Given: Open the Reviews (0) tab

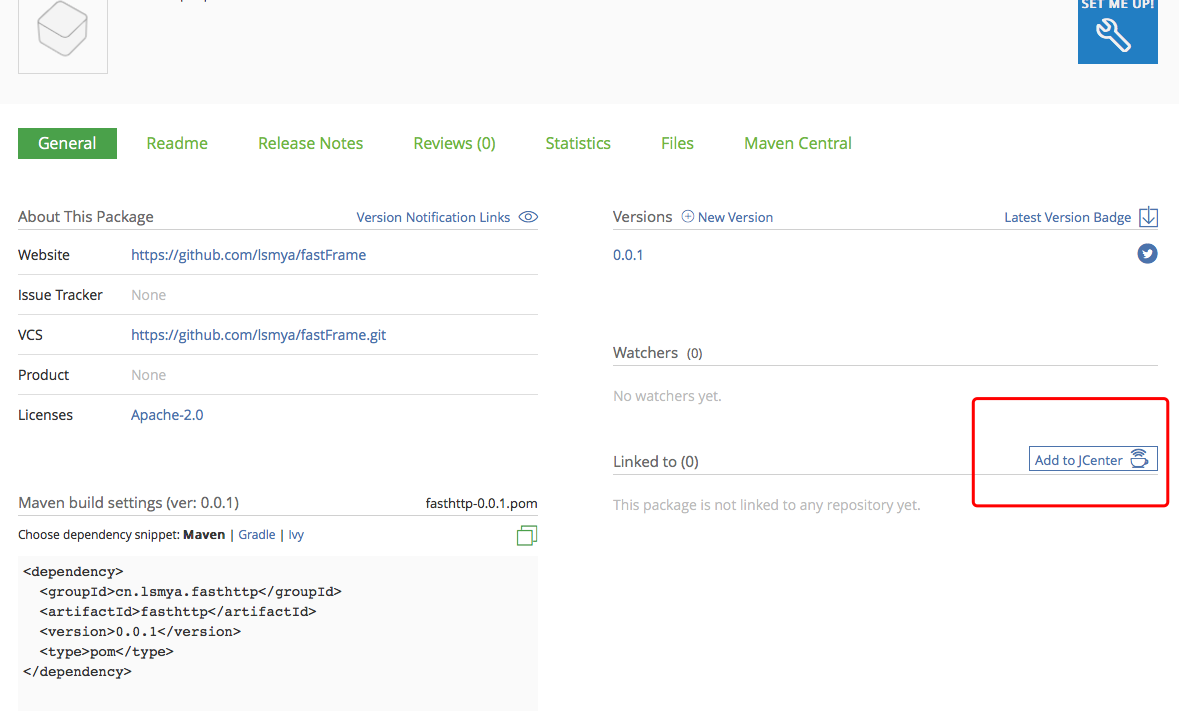Looking at the screenshot, I should (x=454, y=143).
